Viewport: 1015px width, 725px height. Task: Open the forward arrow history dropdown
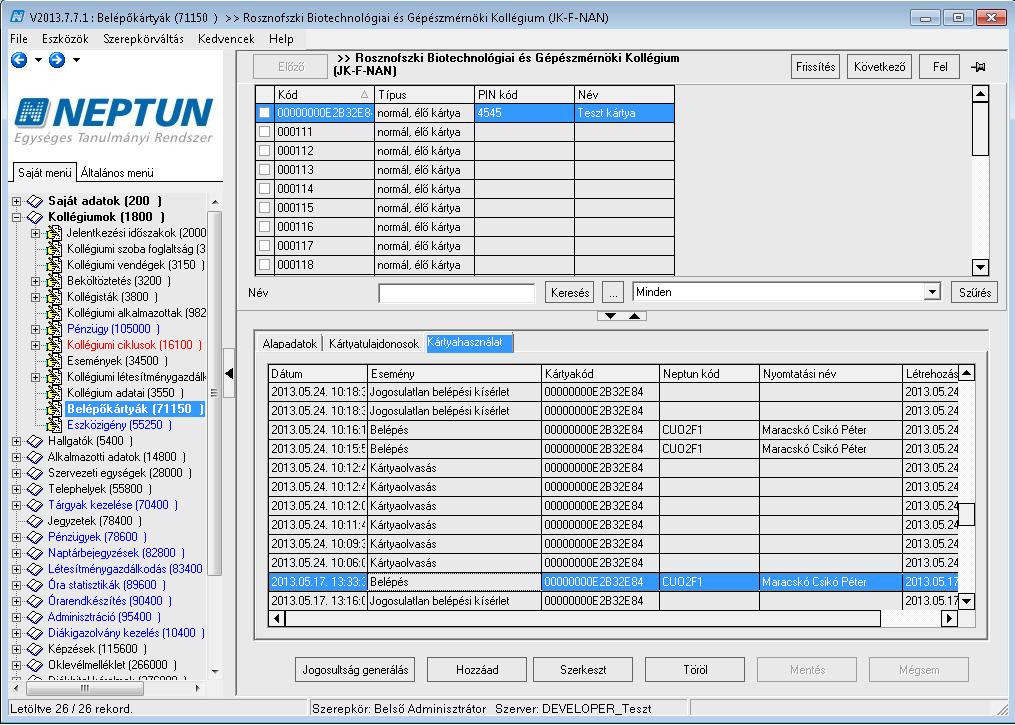click(x=76, y=60)
